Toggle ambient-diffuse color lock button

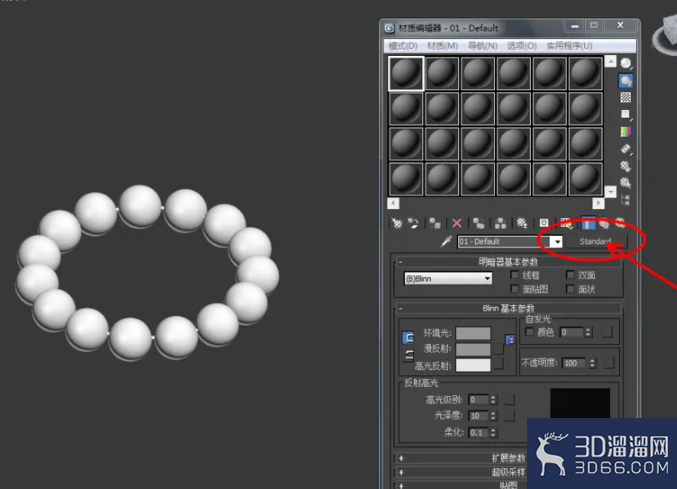pyautogui.click(x=408, y=338)
